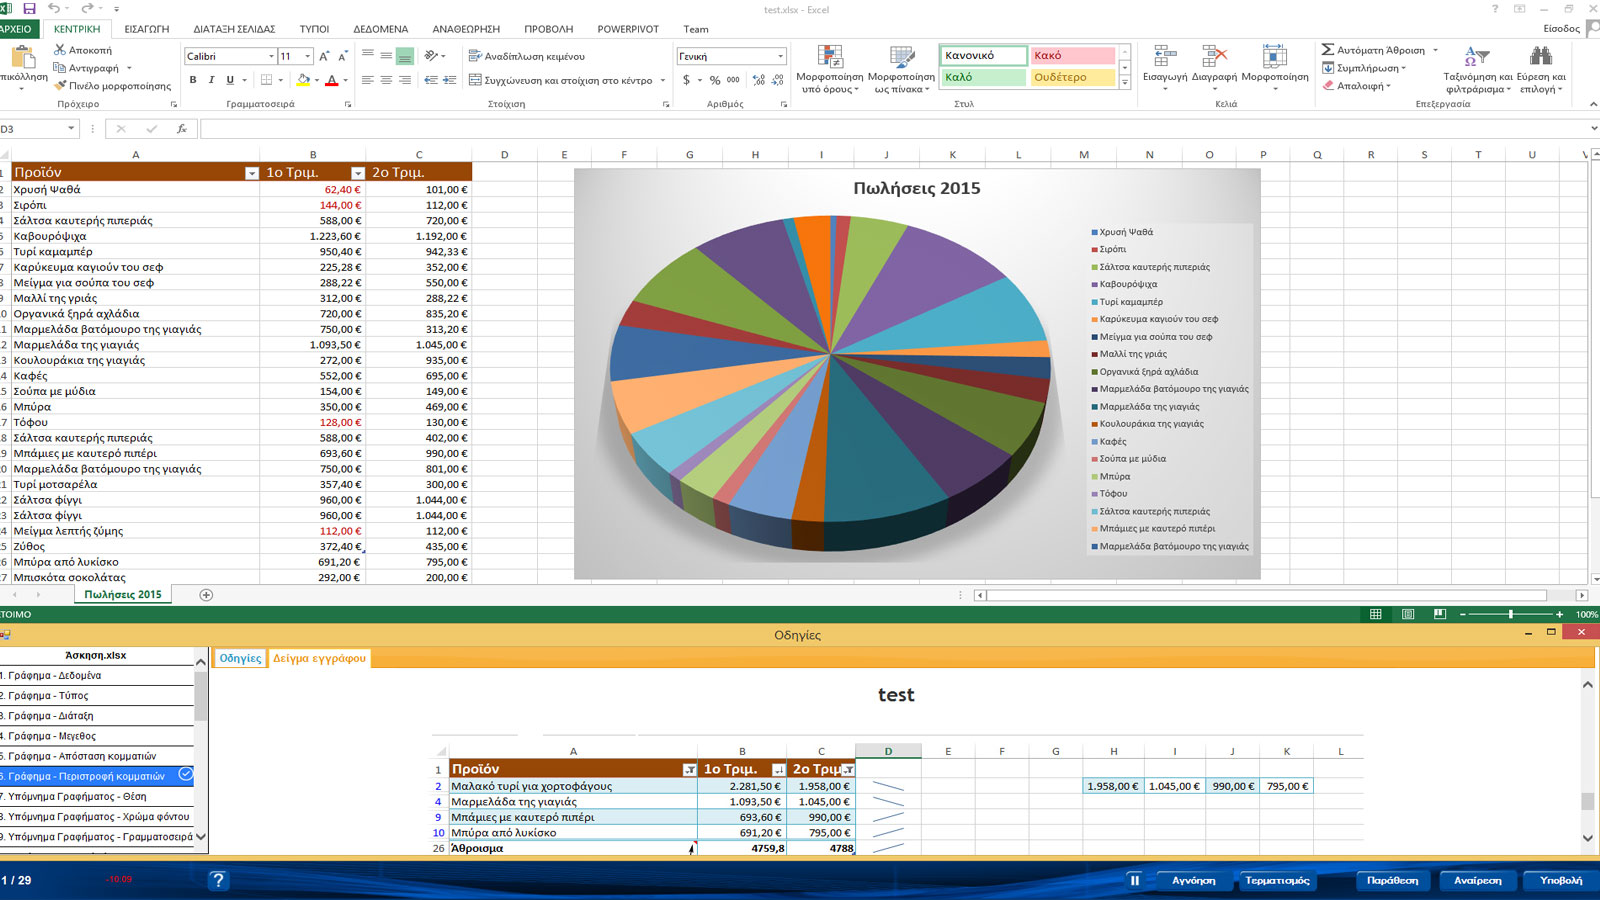
Task: Switch to the ΔΙΑΤΑΞΗ ΣΕΛΙΔΑΣ tab
Action: (234, 29)
